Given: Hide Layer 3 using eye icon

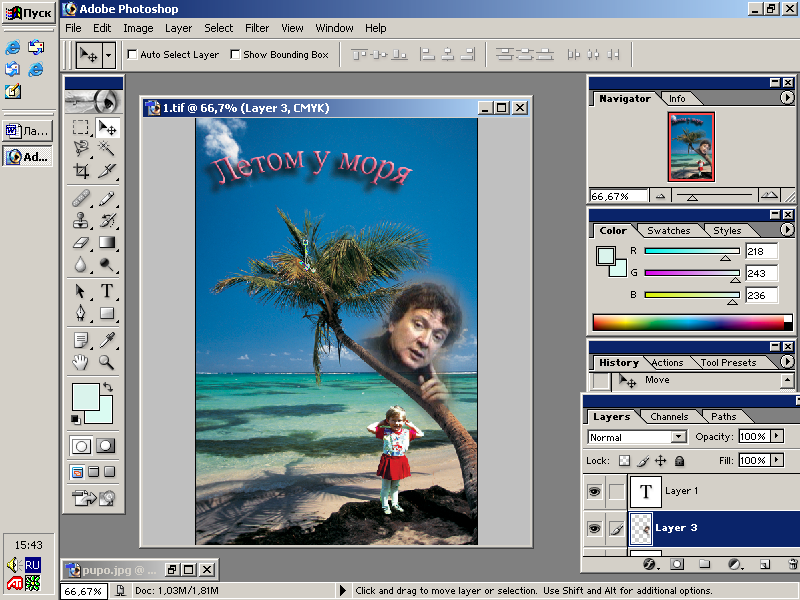Looking at the screenshot, I should [x=594, y=529].
